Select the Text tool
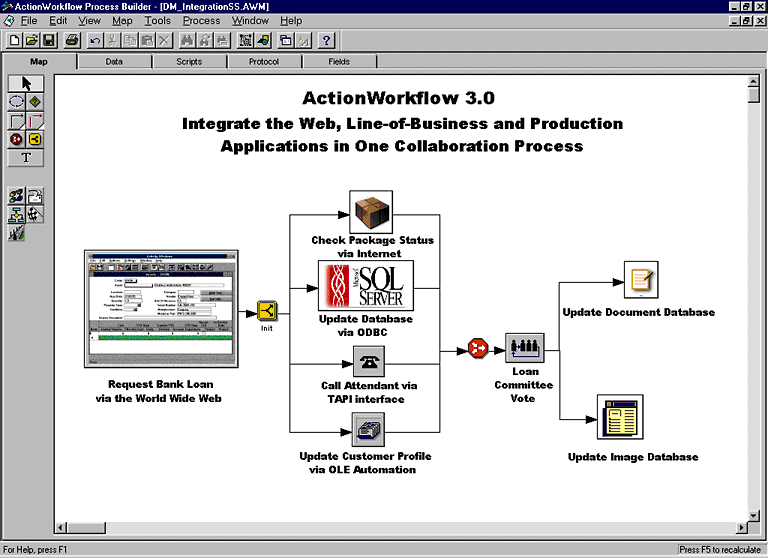 (26, 158)
